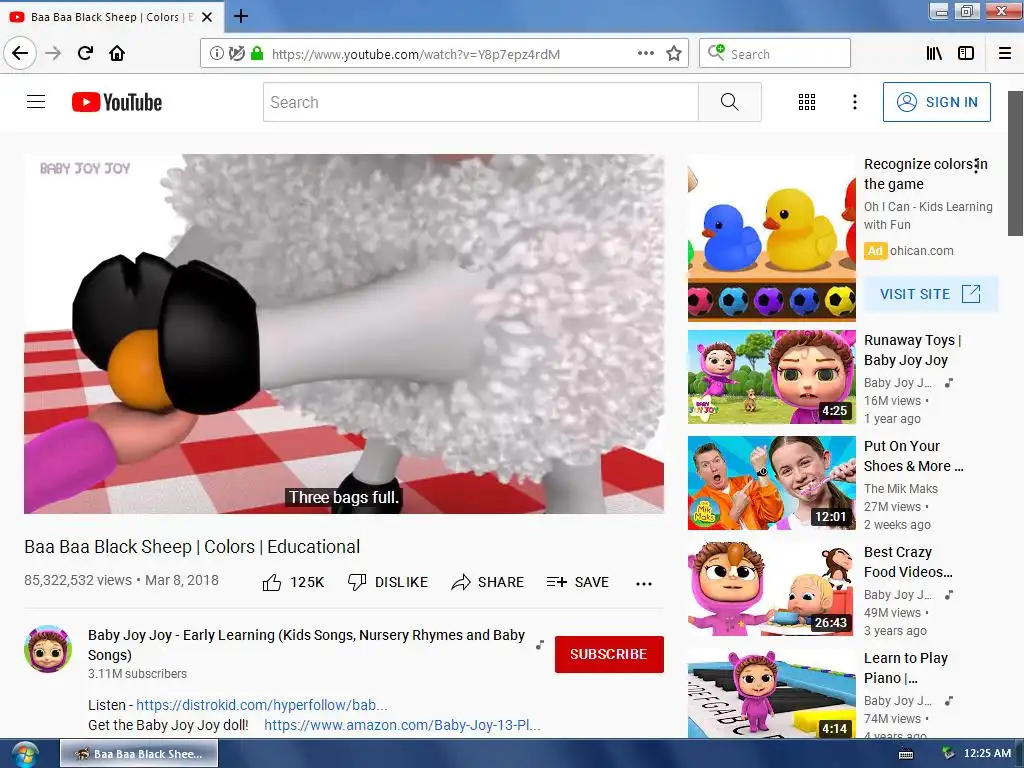Click the YouTube search input field
This screenshot has height=768, width=1024.
(x=481, y=102)
